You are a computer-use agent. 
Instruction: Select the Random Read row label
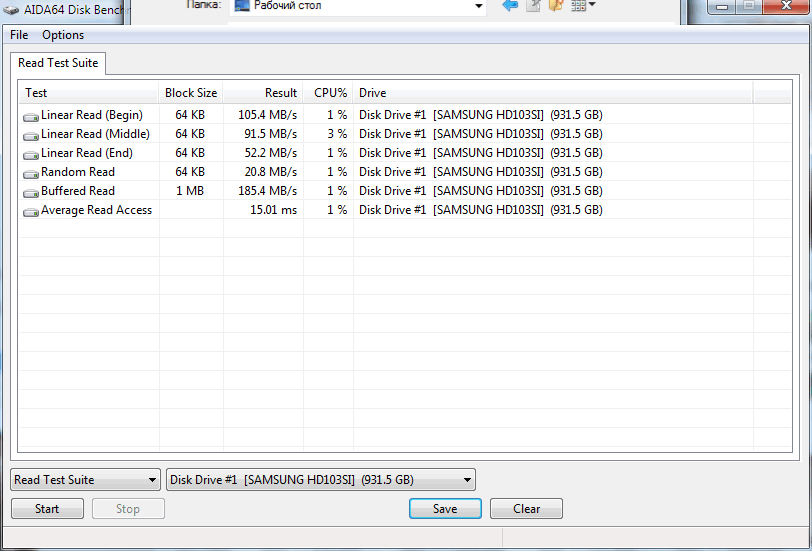[x=78, y=172]
